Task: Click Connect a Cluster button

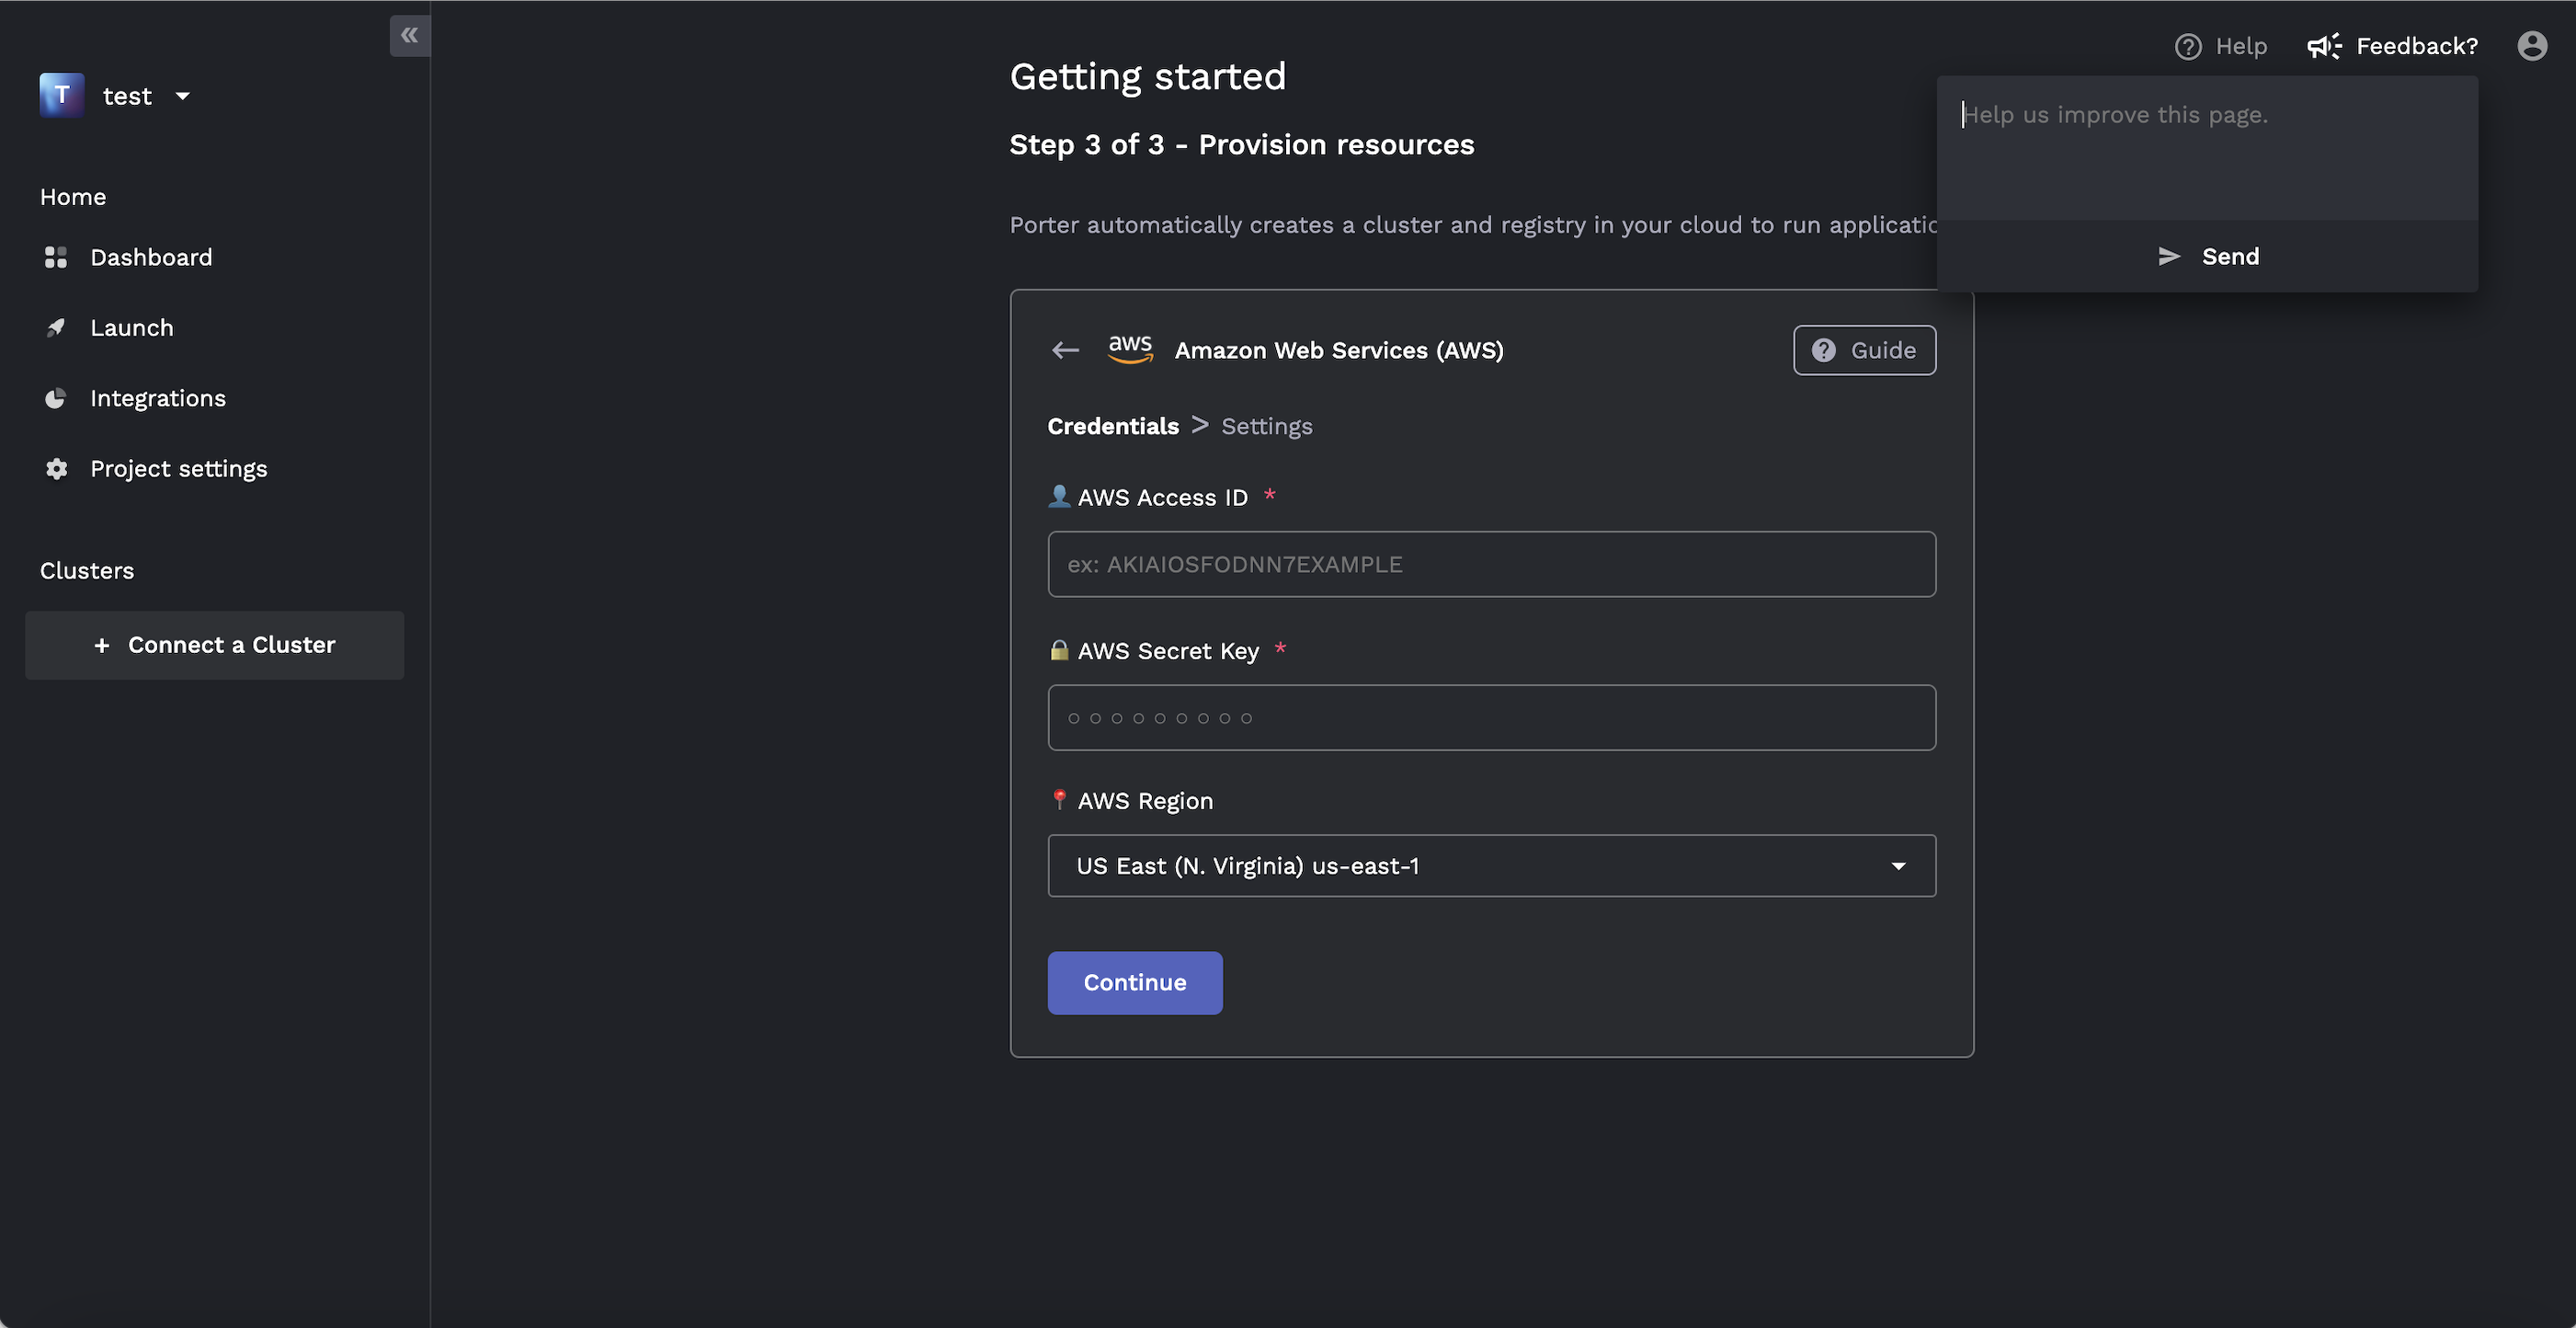Action: [214, 645]
